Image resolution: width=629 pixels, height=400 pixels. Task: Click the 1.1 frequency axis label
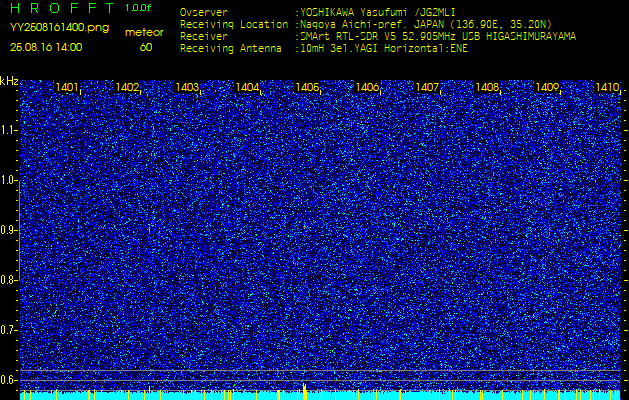(x=8, y=130)
